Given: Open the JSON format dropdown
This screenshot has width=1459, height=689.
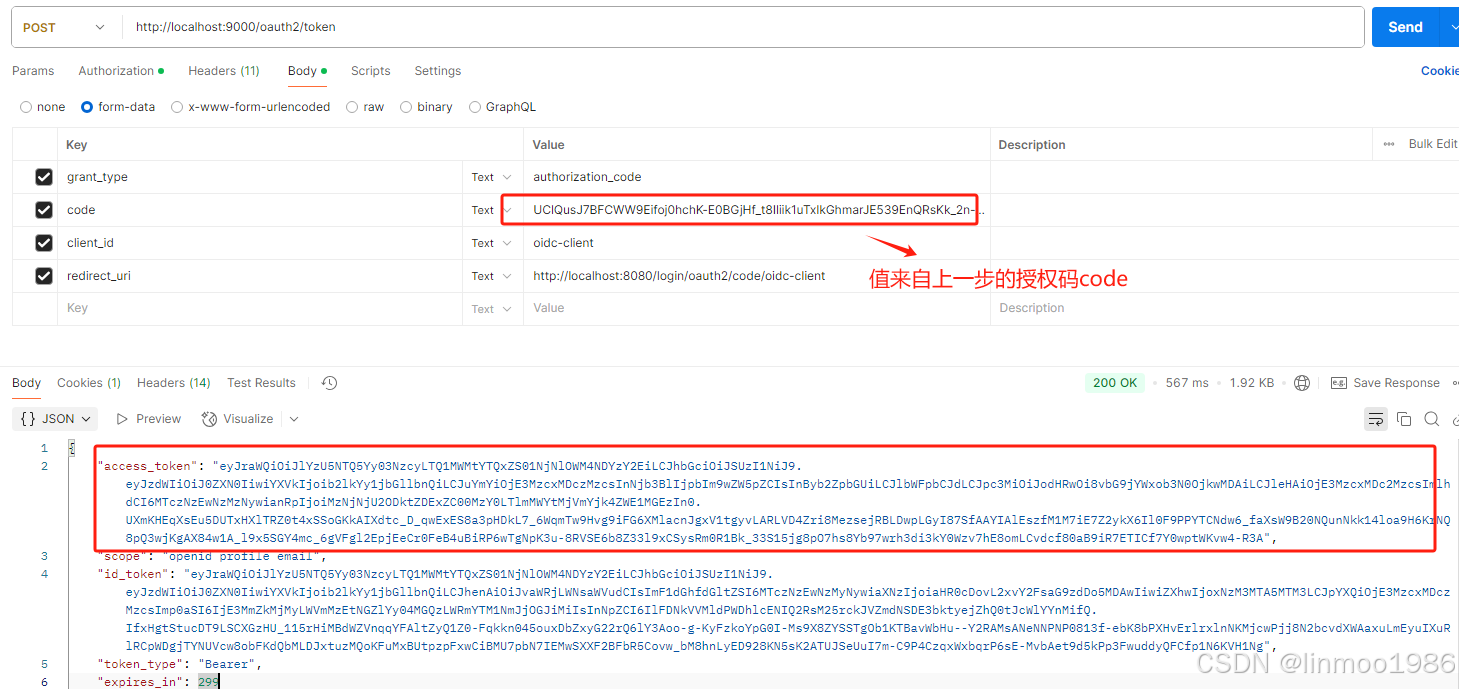Looking at the screenshot, I should tap(56, 419).
